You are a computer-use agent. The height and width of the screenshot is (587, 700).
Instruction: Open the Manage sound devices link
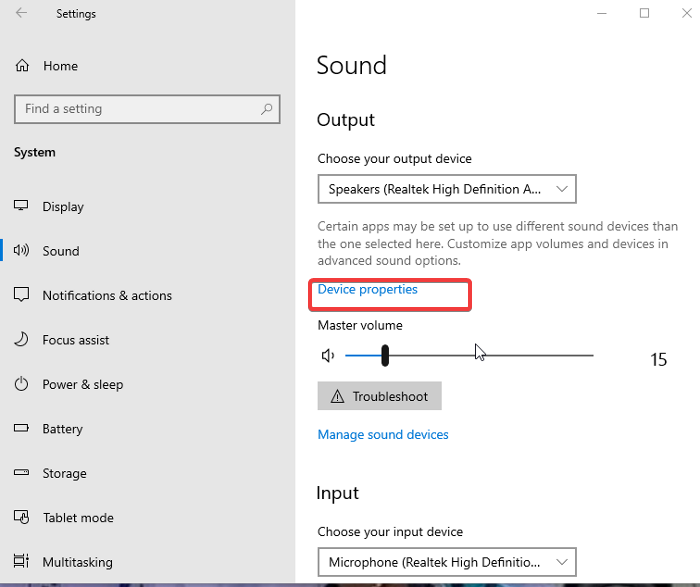(383, 435)
